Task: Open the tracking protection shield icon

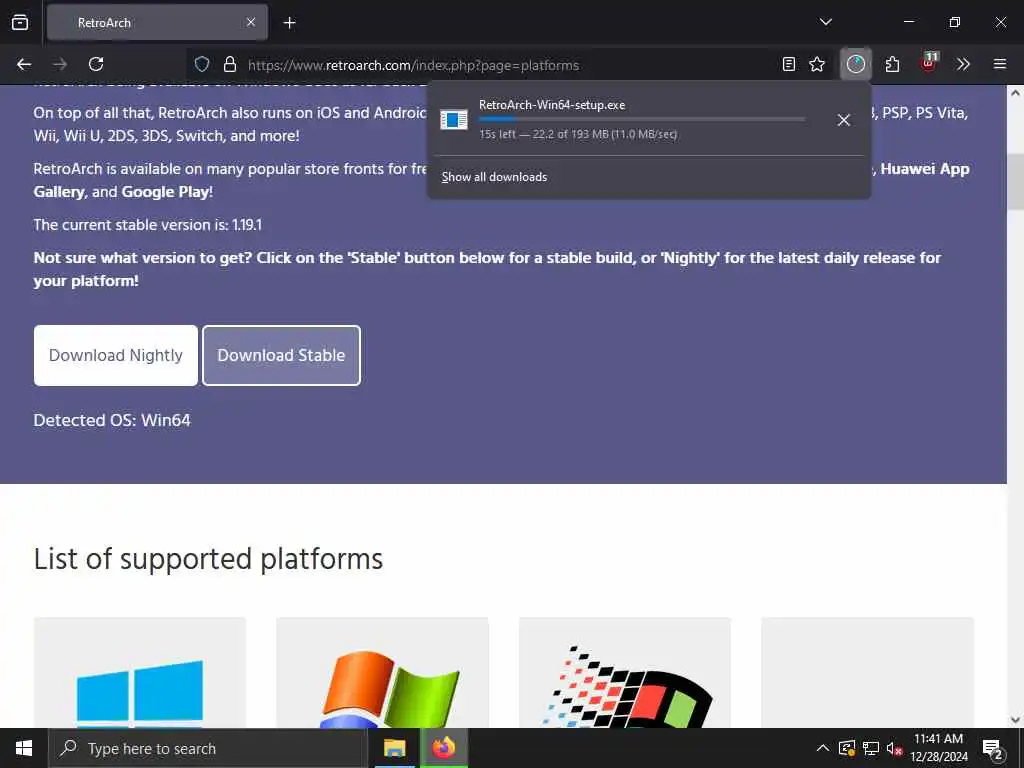Action: click(202, 64)
